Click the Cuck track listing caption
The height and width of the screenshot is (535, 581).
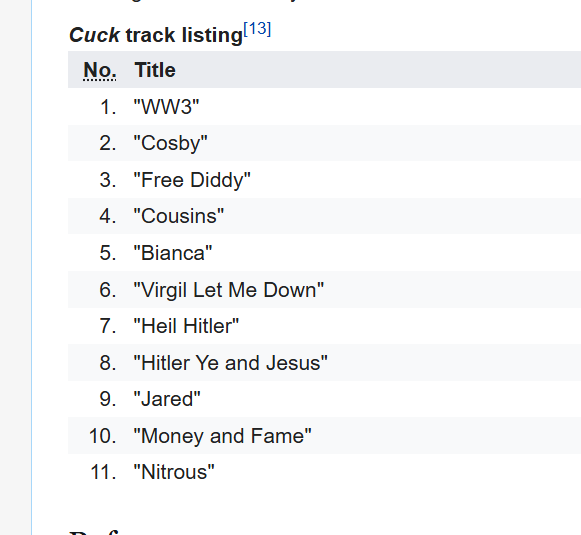[x=156, y=36]
